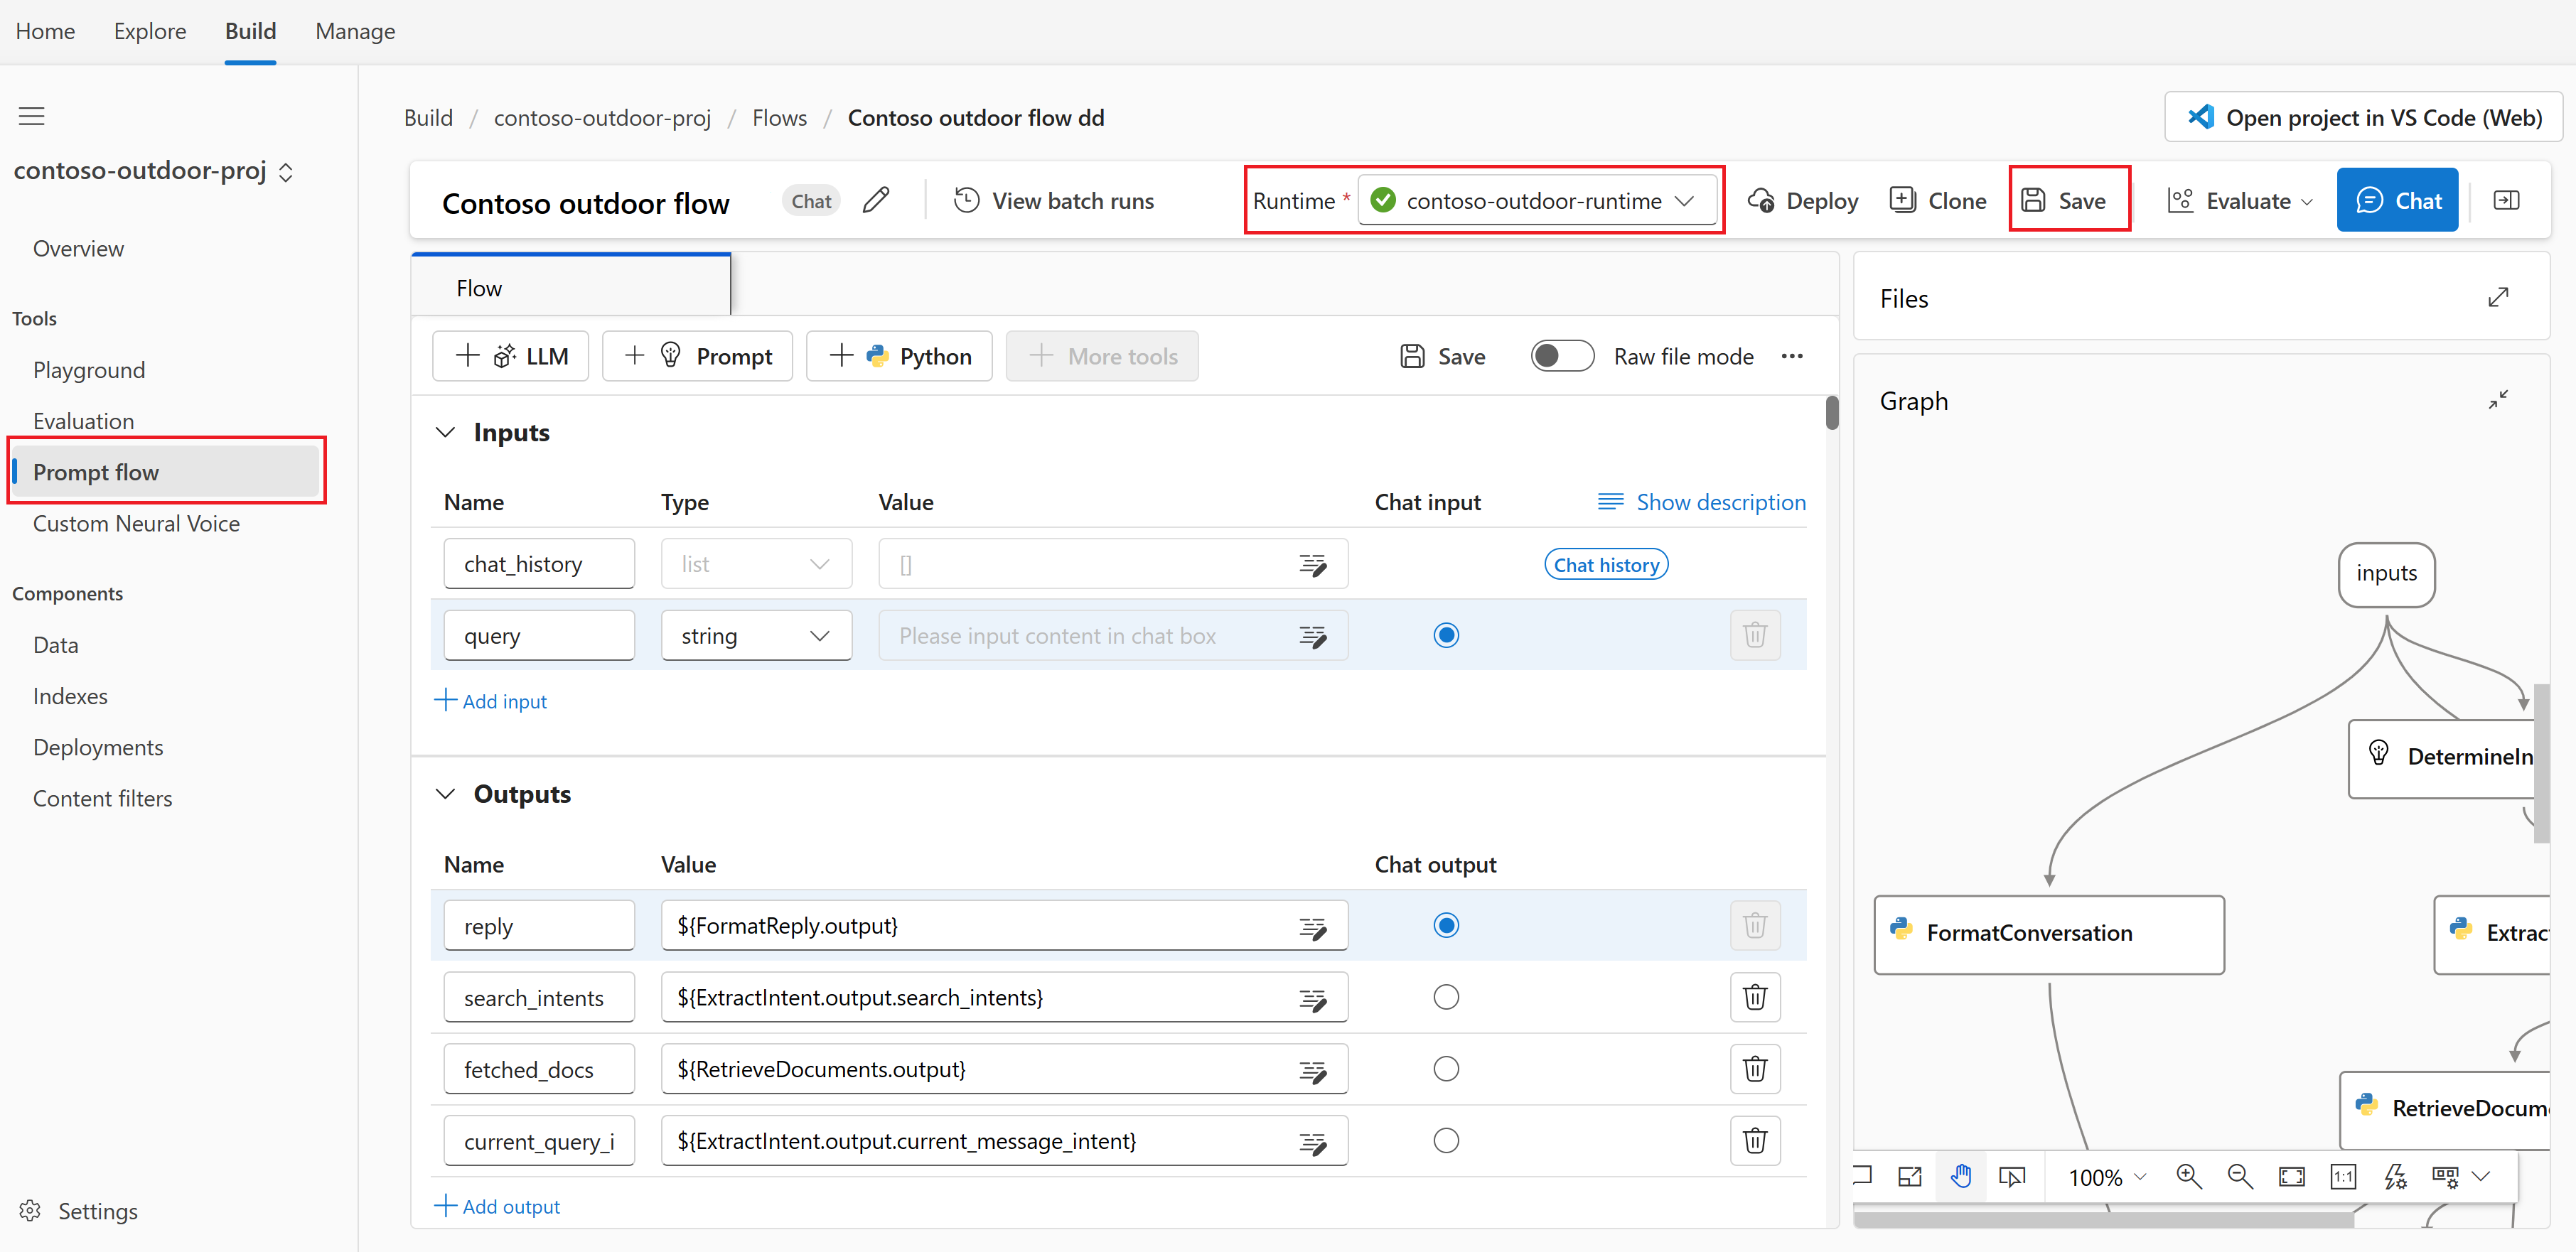Click the graph horizontal scrollbar

[2104, 1220]
